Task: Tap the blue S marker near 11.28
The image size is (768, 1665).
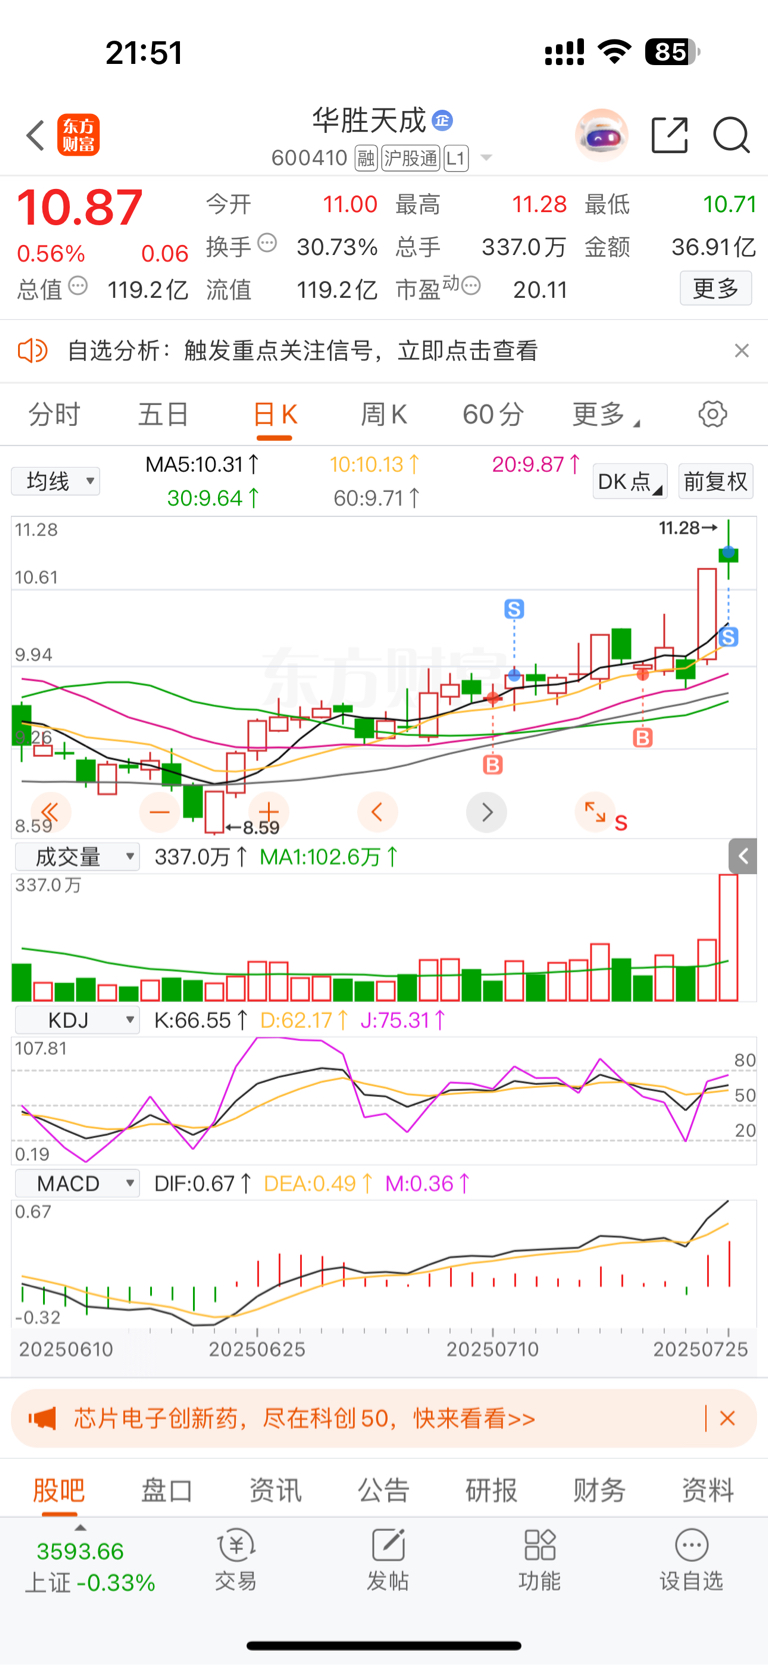Action: click(x=728, y=636)
